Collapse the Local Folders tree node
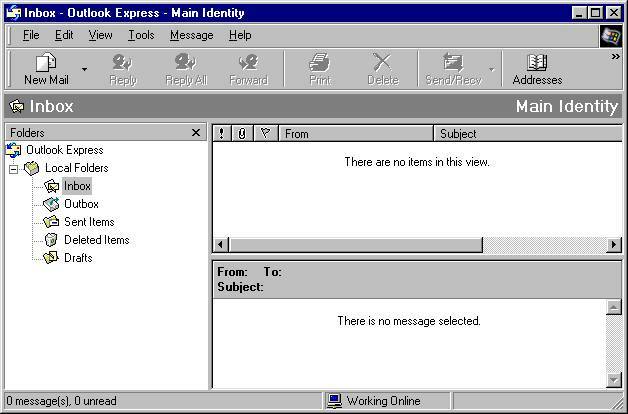Screen dimensions: 628x414 point(13,169)
